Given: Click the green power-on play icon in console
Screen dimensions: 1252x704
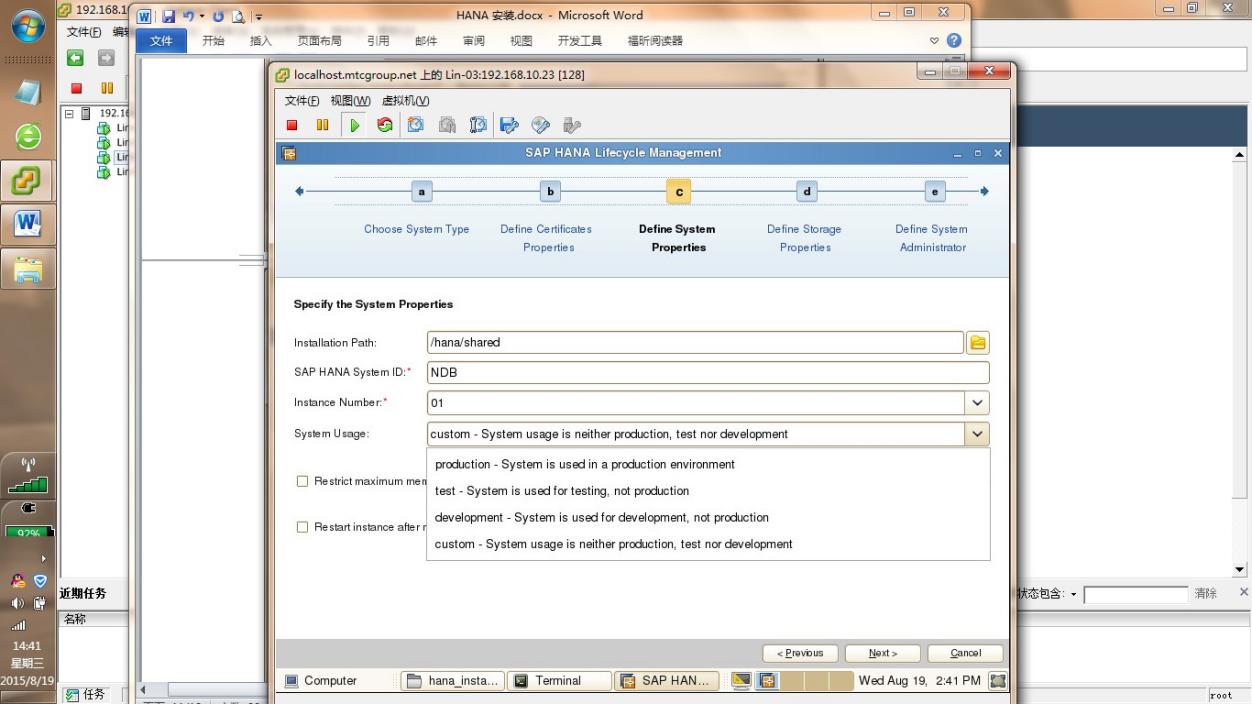Looking at the screenshot, I should click(353, 125).
